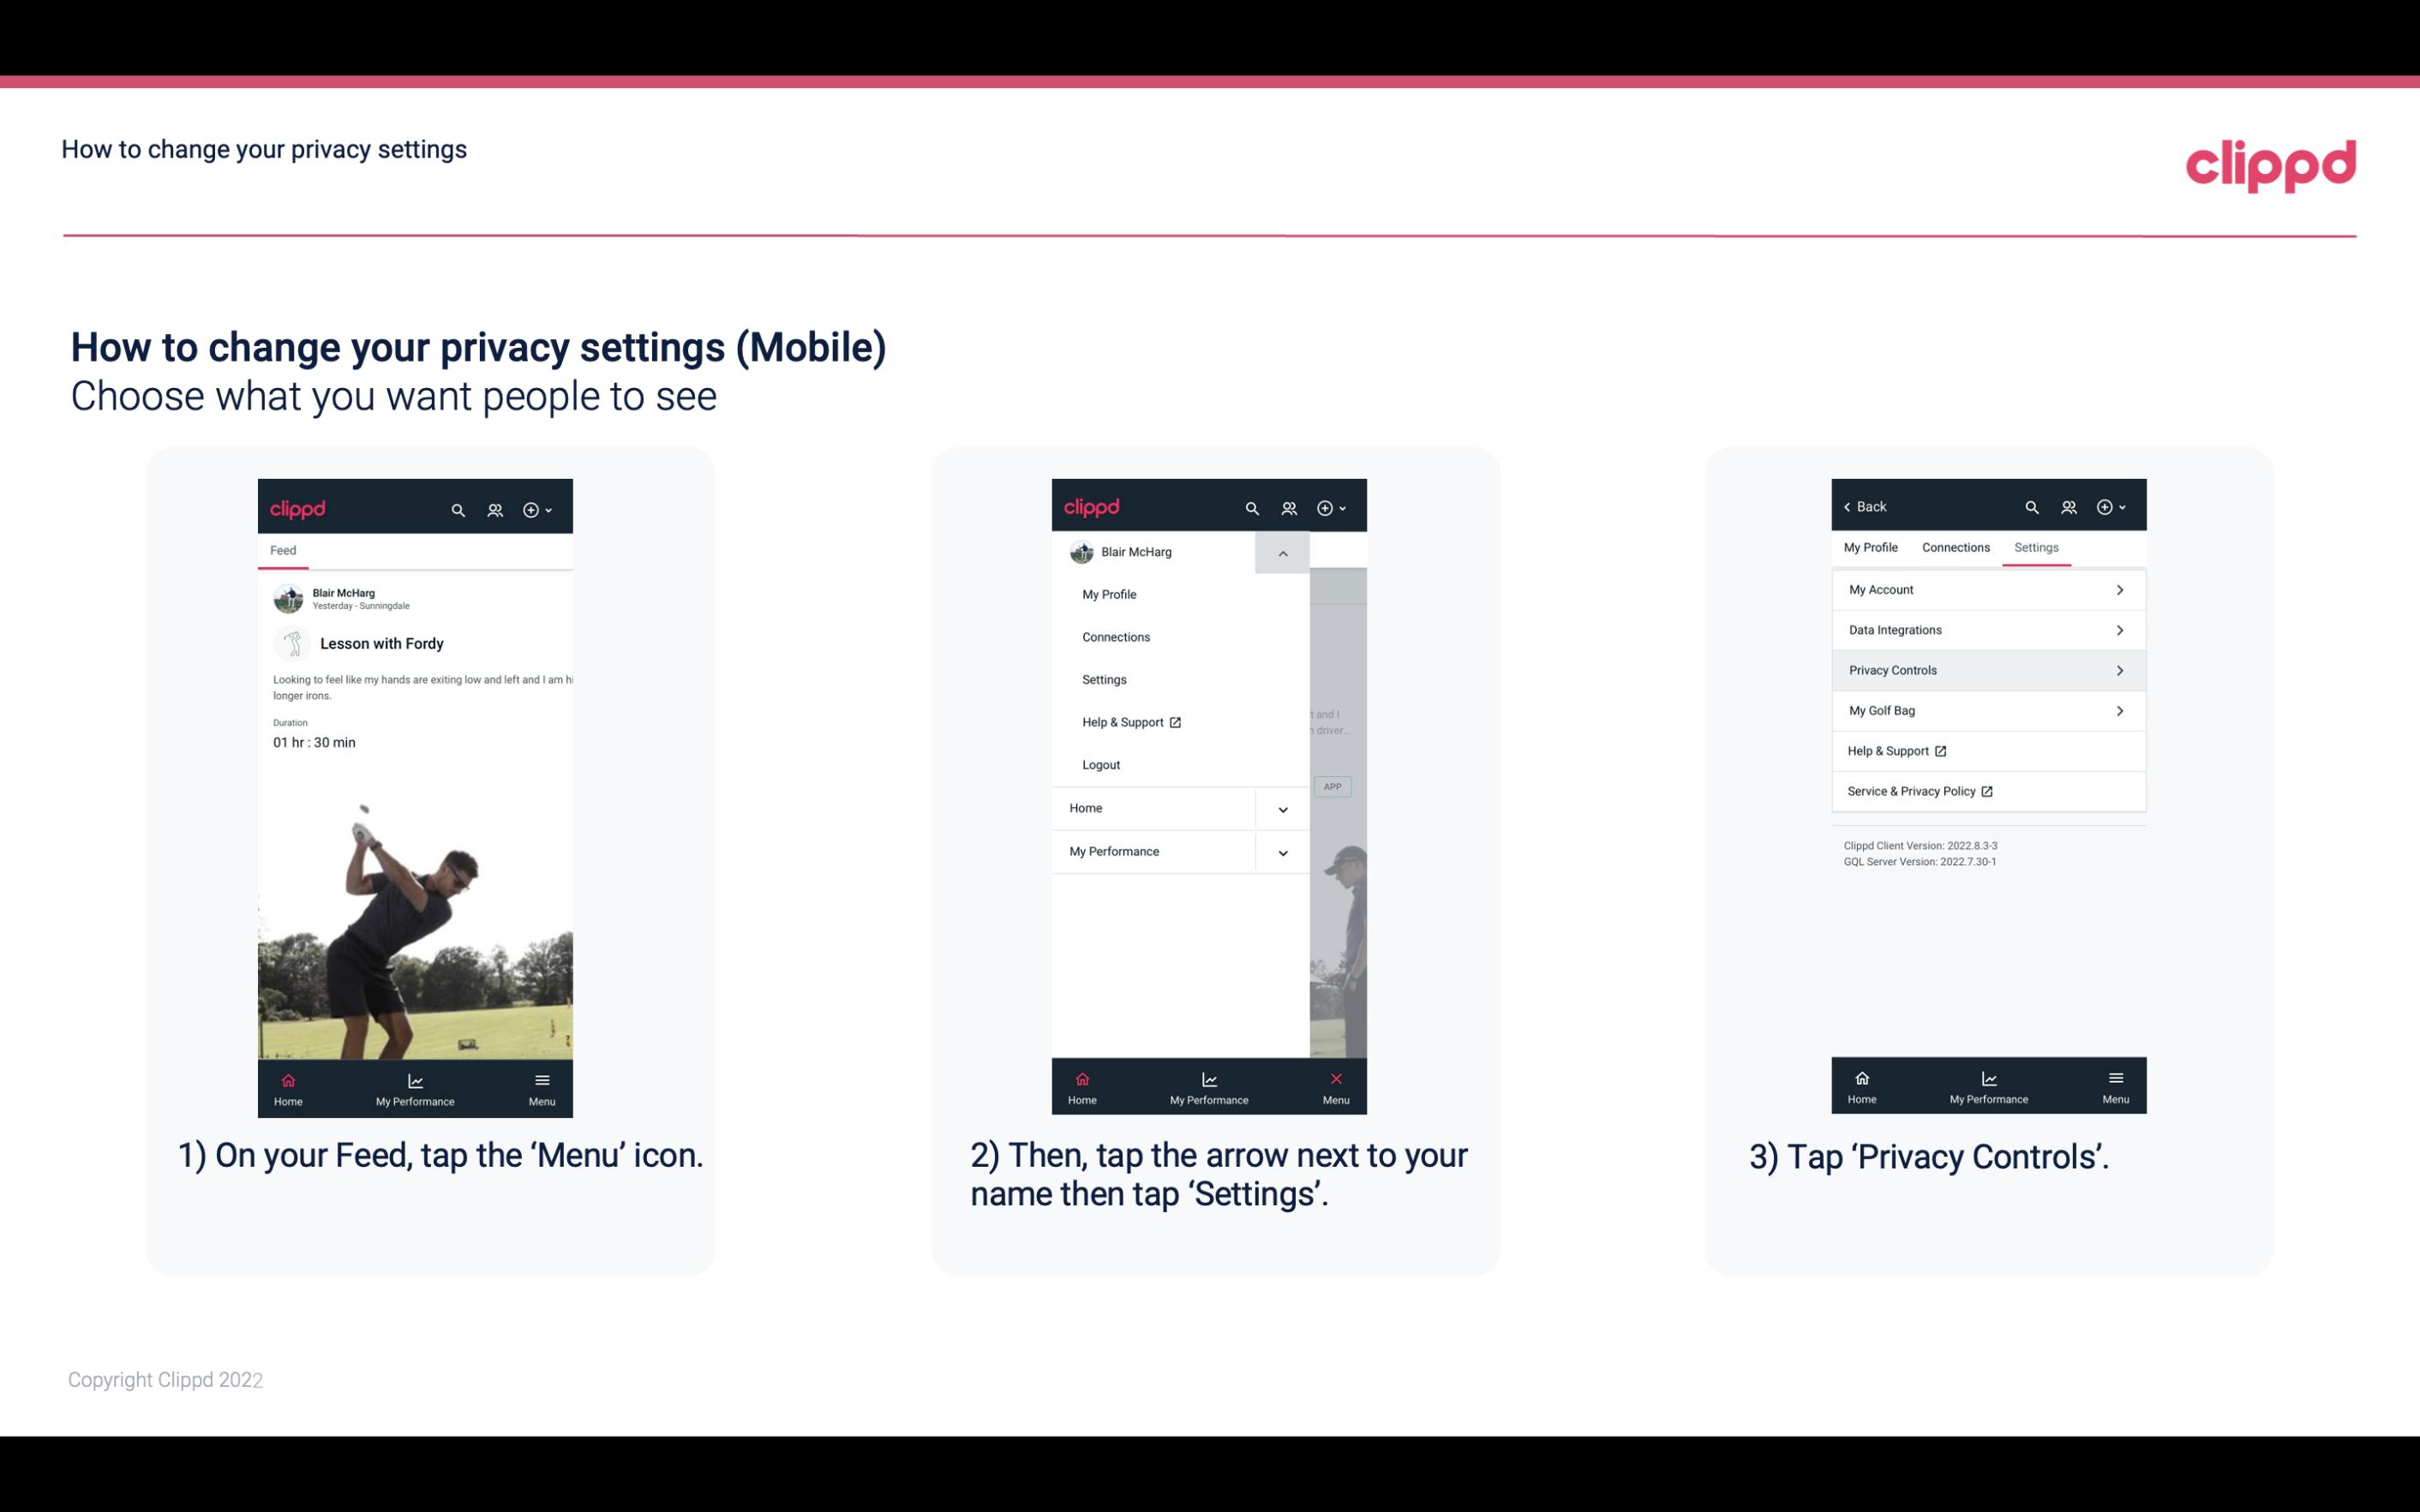The width and height of the screenshot is (2420, 1512).
Task: Select Help & Support menu item
Action: [x=1129, y=721]
